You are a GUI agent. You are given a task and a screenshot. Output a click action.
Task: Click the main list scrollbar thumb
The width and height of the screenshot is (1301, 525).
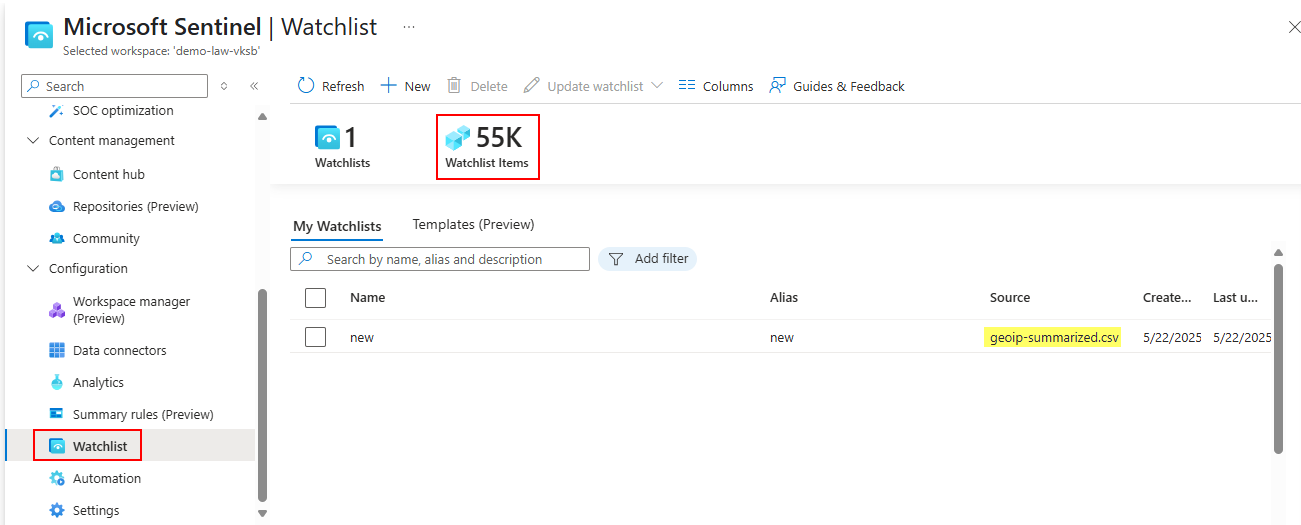click(x=1278, y=358)
